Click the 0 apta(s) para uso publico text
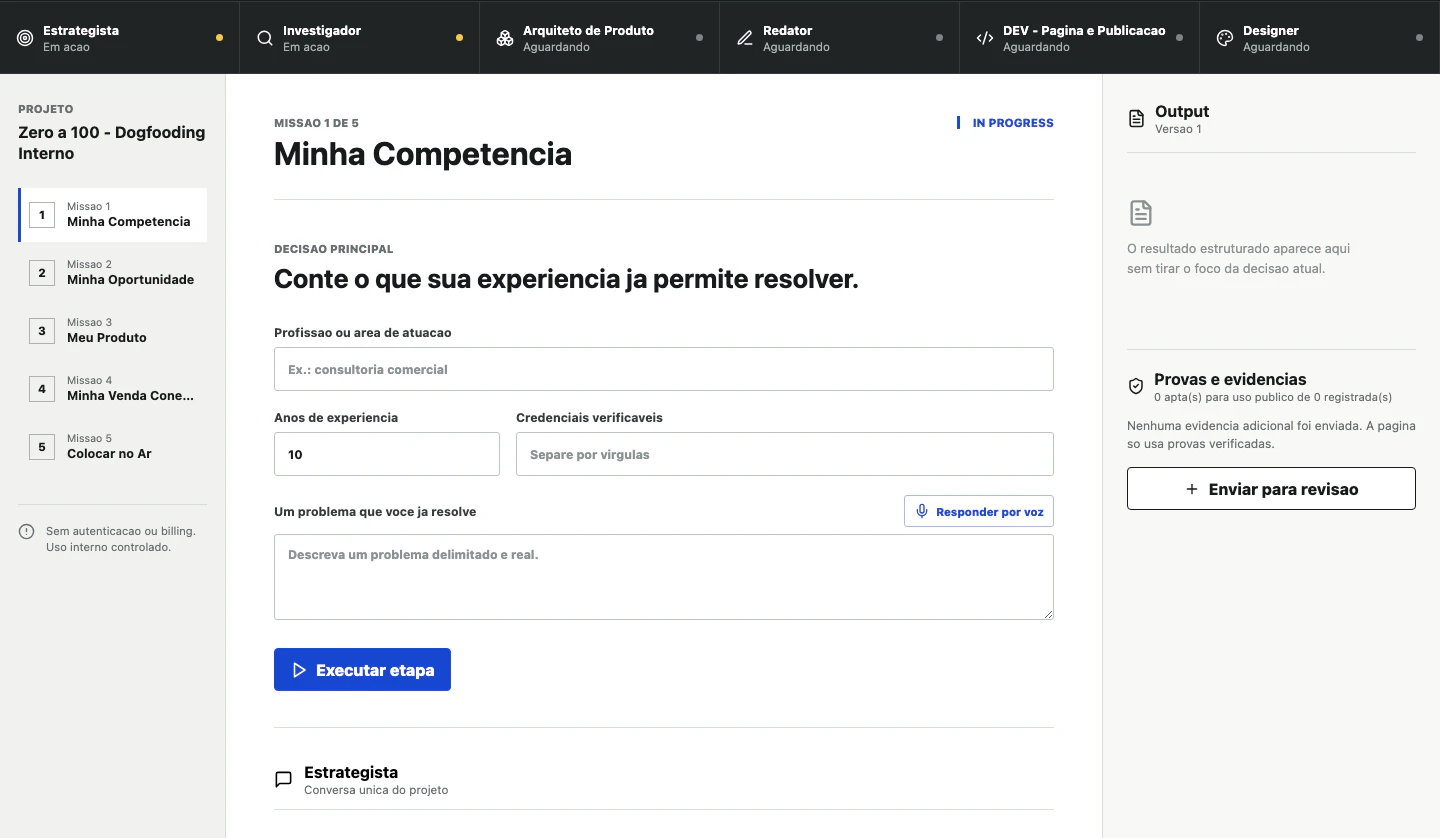Viewport: 1440px width, 838px height. (x=1273, y=397)
